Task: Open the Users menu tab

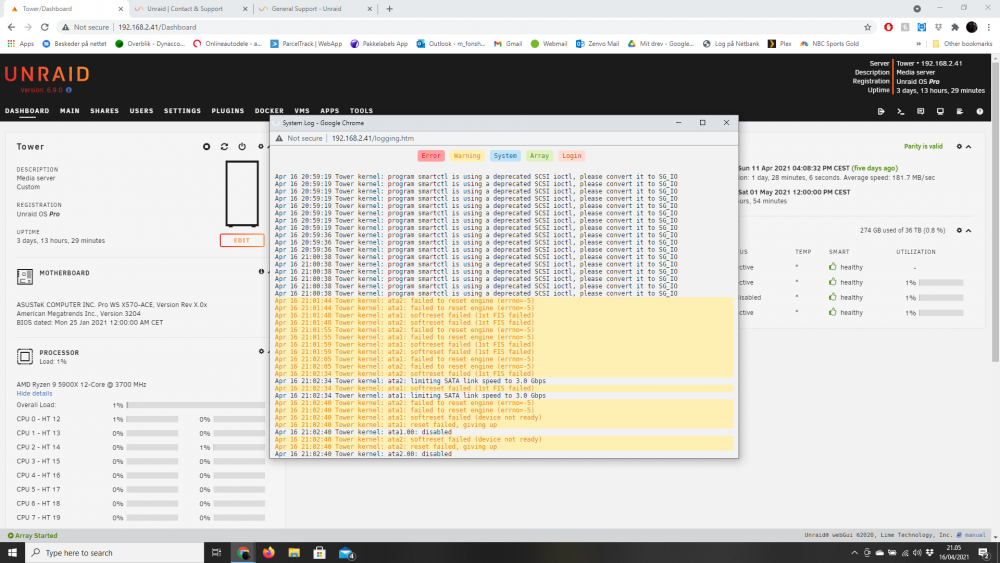Action: pos(142,111)
